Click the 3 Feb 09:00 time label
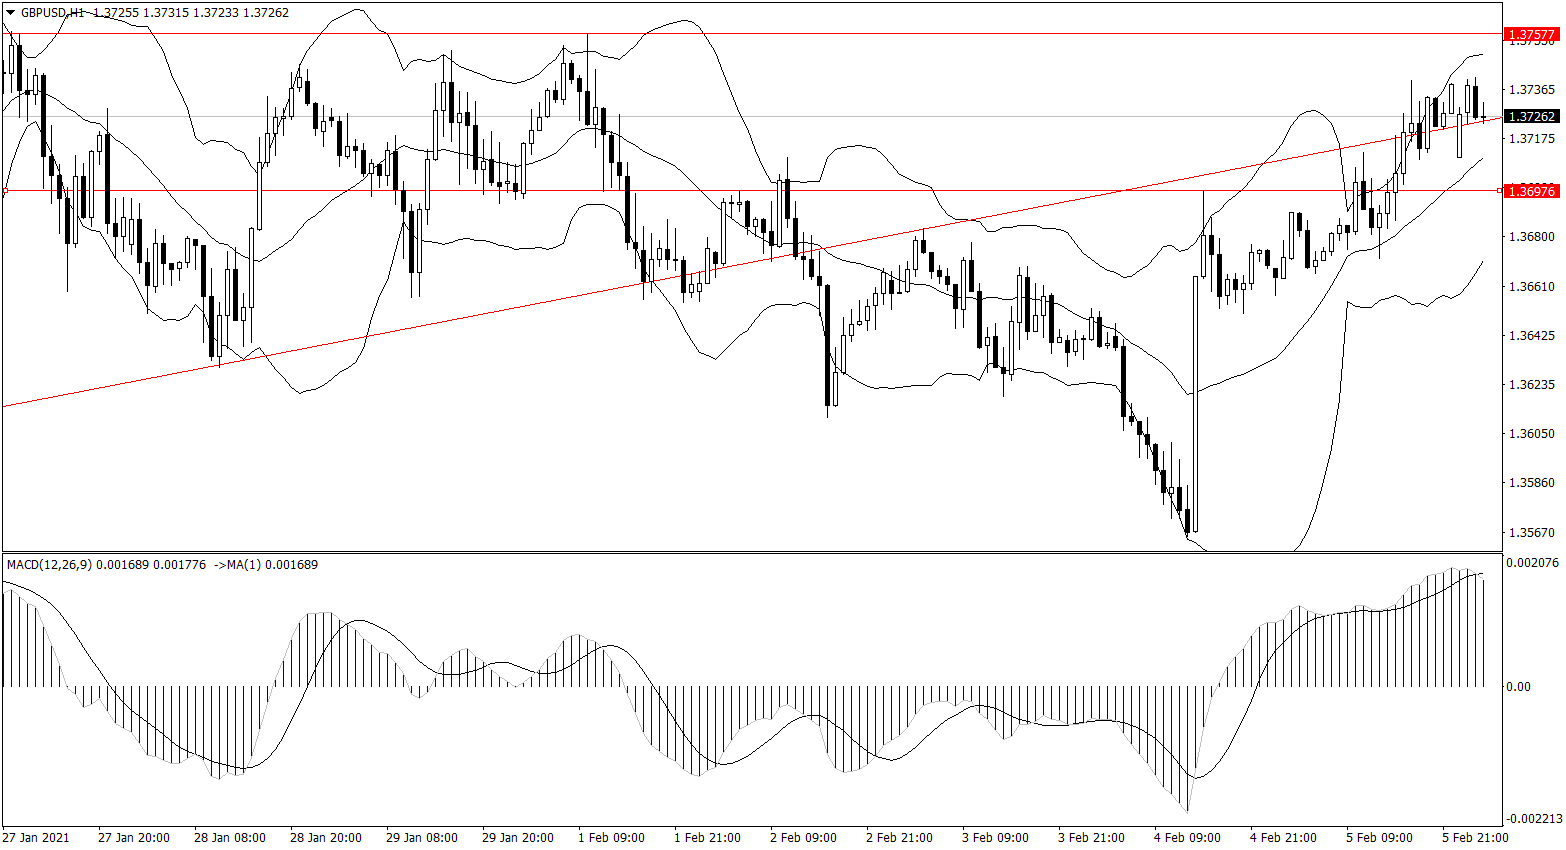This screenshot has width=1566, height=850. point(995,838)
